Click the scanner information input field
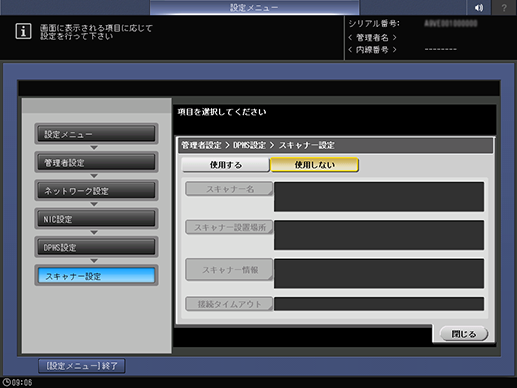Screen dimensions: 517x388 tap(379, 273)
